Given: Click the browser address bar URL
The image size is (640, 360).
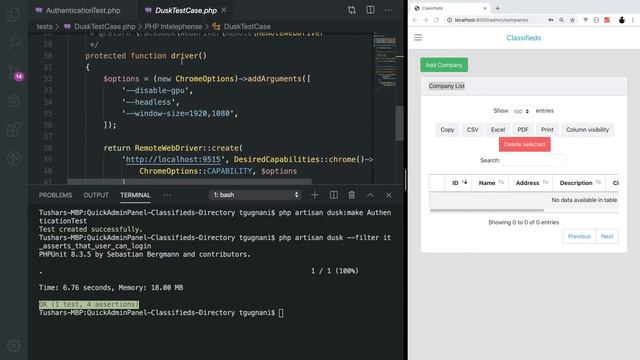Looking at the screenshot, I should [491, 20].
